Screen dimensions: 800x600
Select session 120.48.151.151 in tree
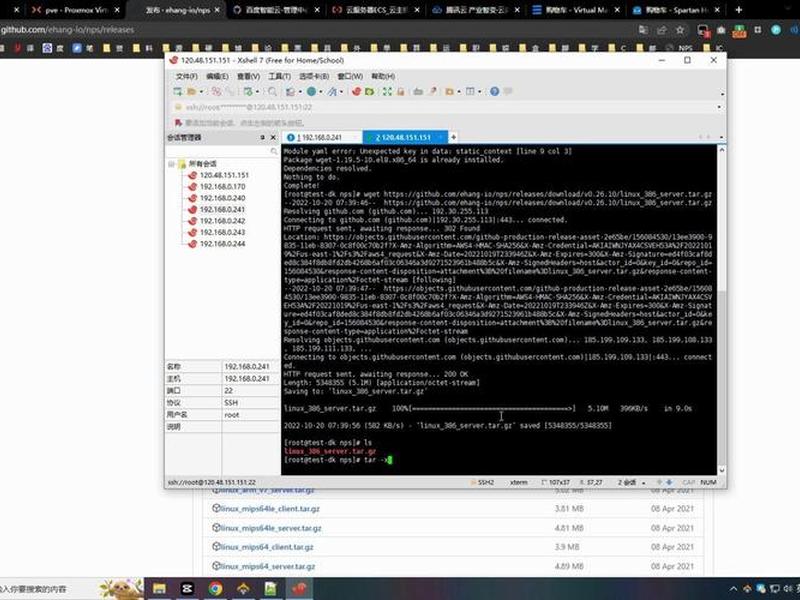tap(224, 175)
